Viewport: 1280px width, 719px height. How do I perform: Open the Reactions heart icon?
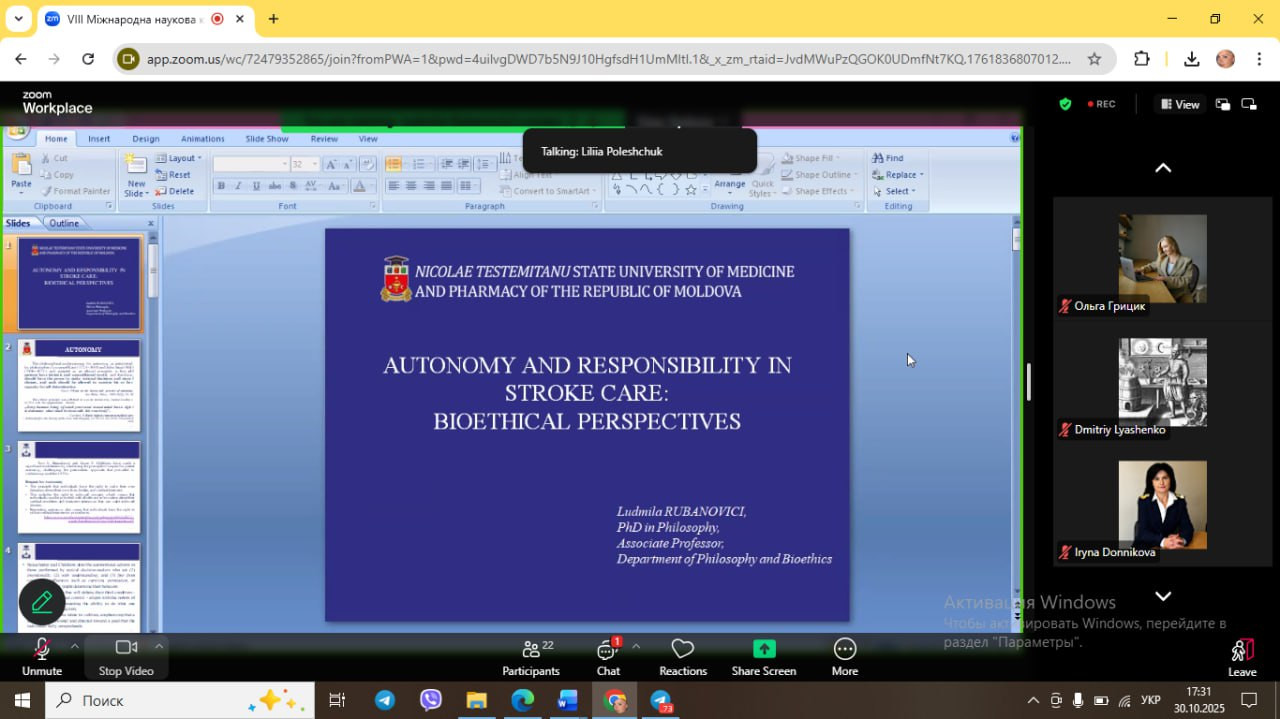pos(683,650)
